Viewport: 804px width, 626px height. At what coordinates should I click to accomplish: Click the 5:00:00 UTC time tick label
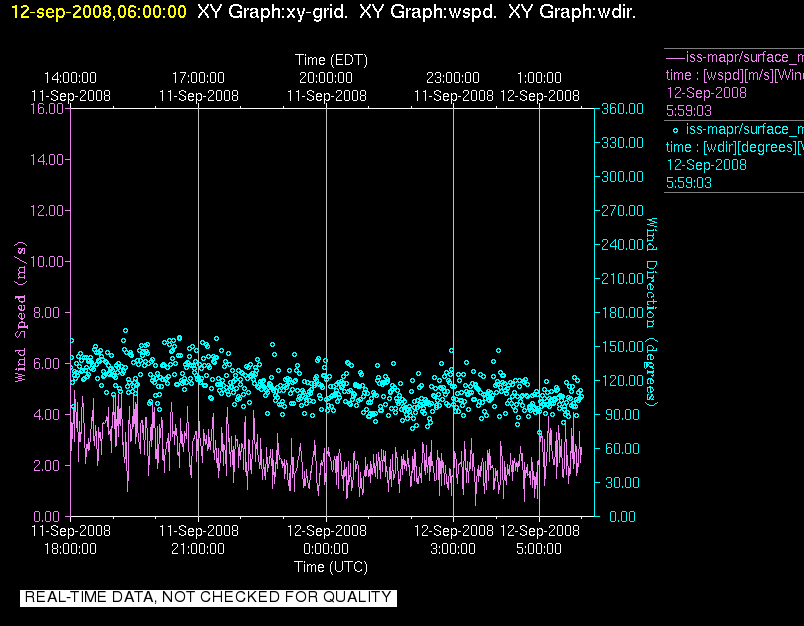[x=539, y=549]
